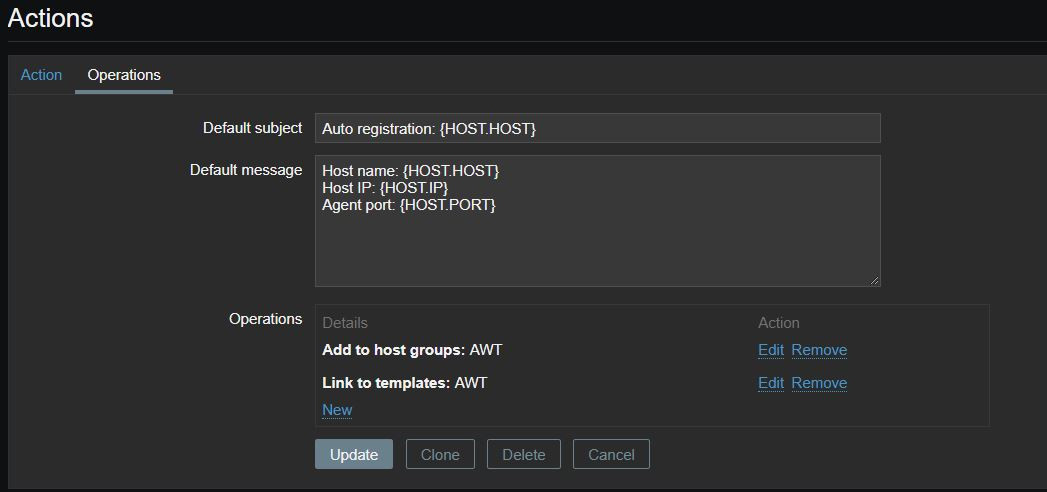
Task: Edit the Add to host groups operation
Action: [771, 350]
